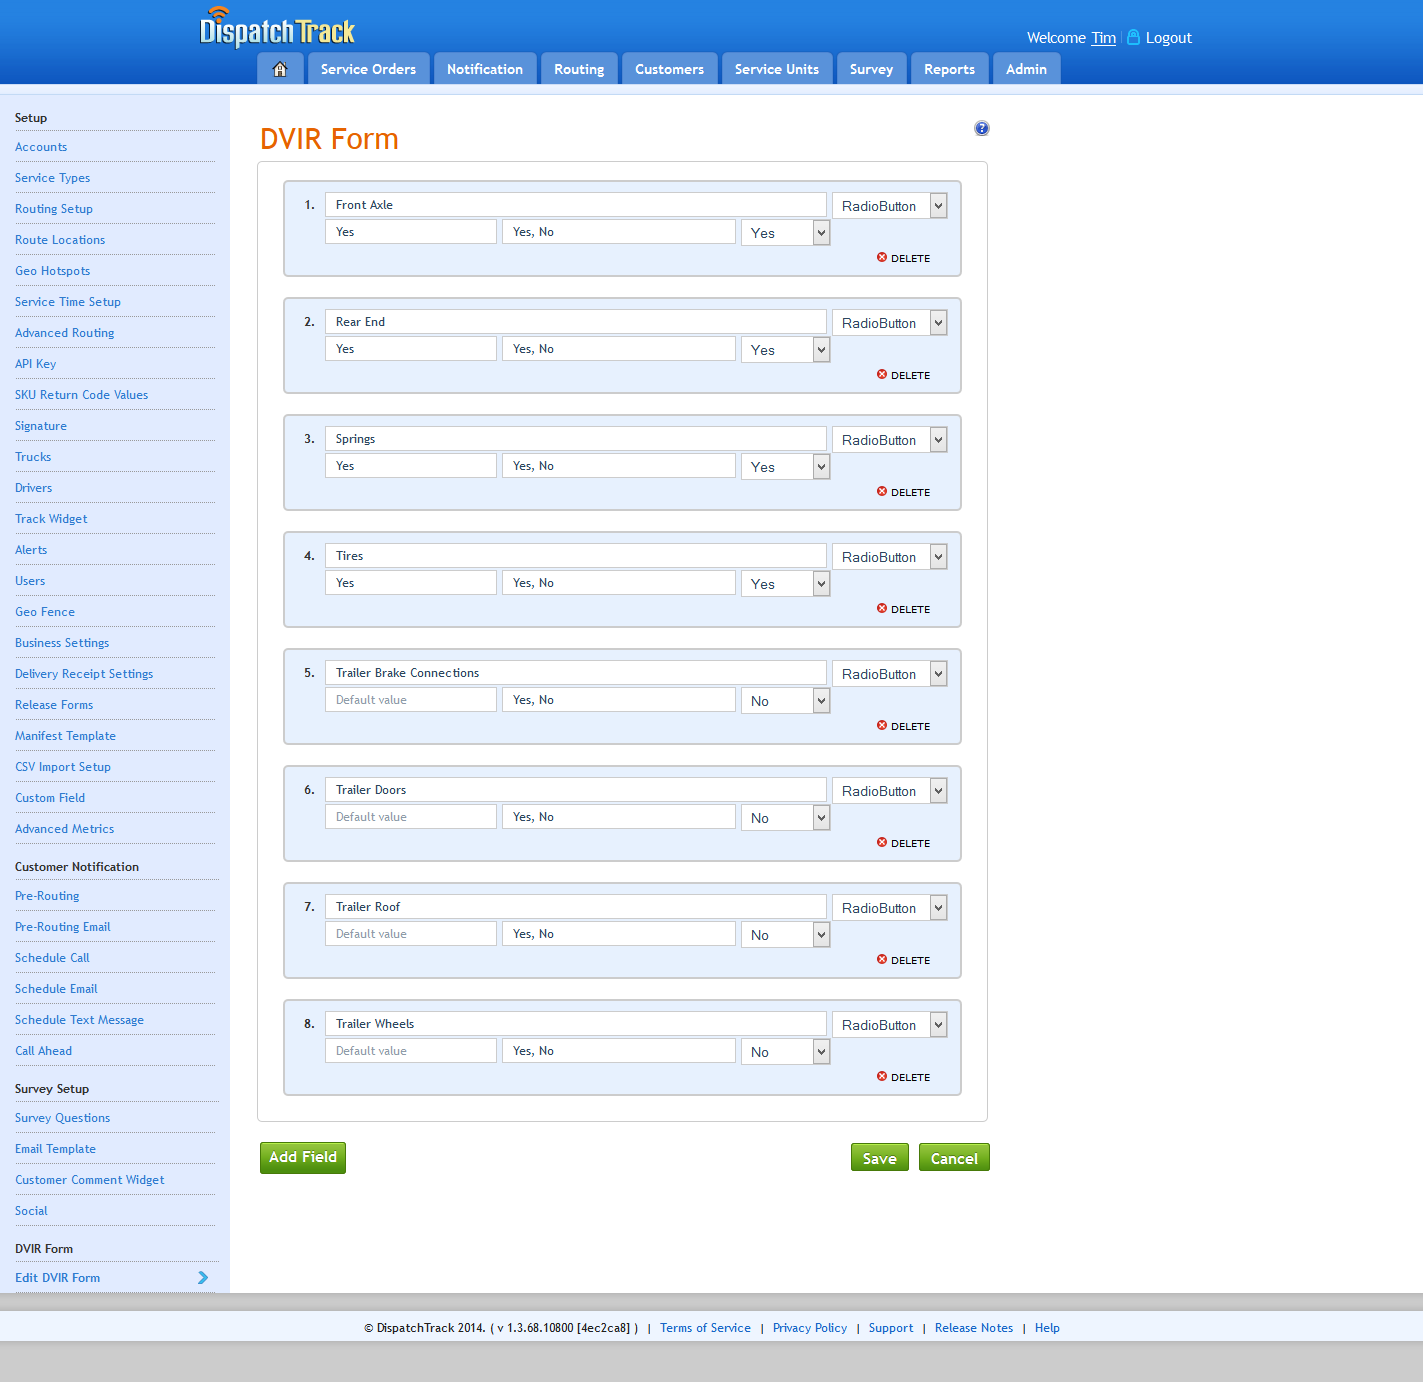Click the Add Field button
The height and width of the screenshot is (1382, 1423).
[303, 1157]
